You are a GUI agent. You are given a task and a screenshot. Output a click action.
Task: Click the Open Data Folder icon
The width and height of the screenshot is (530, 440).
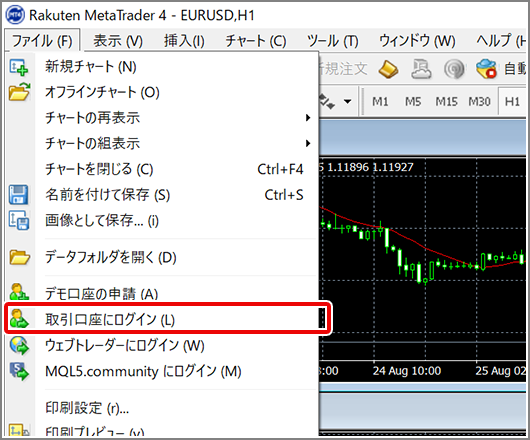click(20, 257)
